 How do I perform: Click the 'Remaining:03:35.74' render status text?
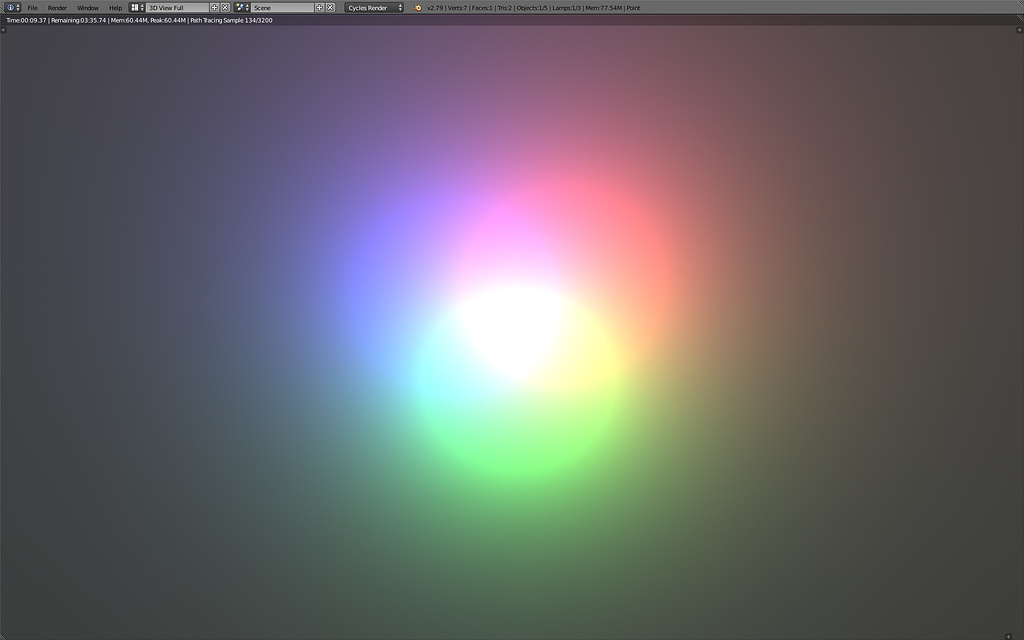tap(77, 20)
